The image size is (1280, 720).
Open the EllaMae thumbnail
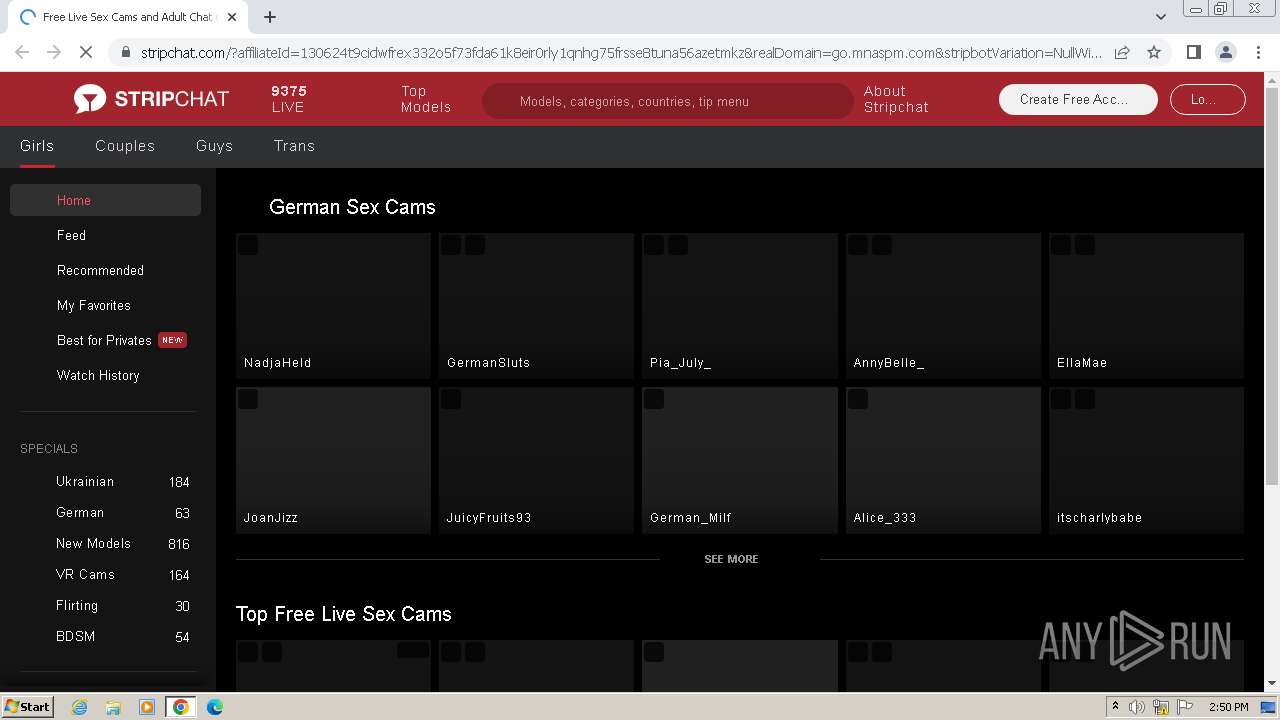pos(1146,306)
